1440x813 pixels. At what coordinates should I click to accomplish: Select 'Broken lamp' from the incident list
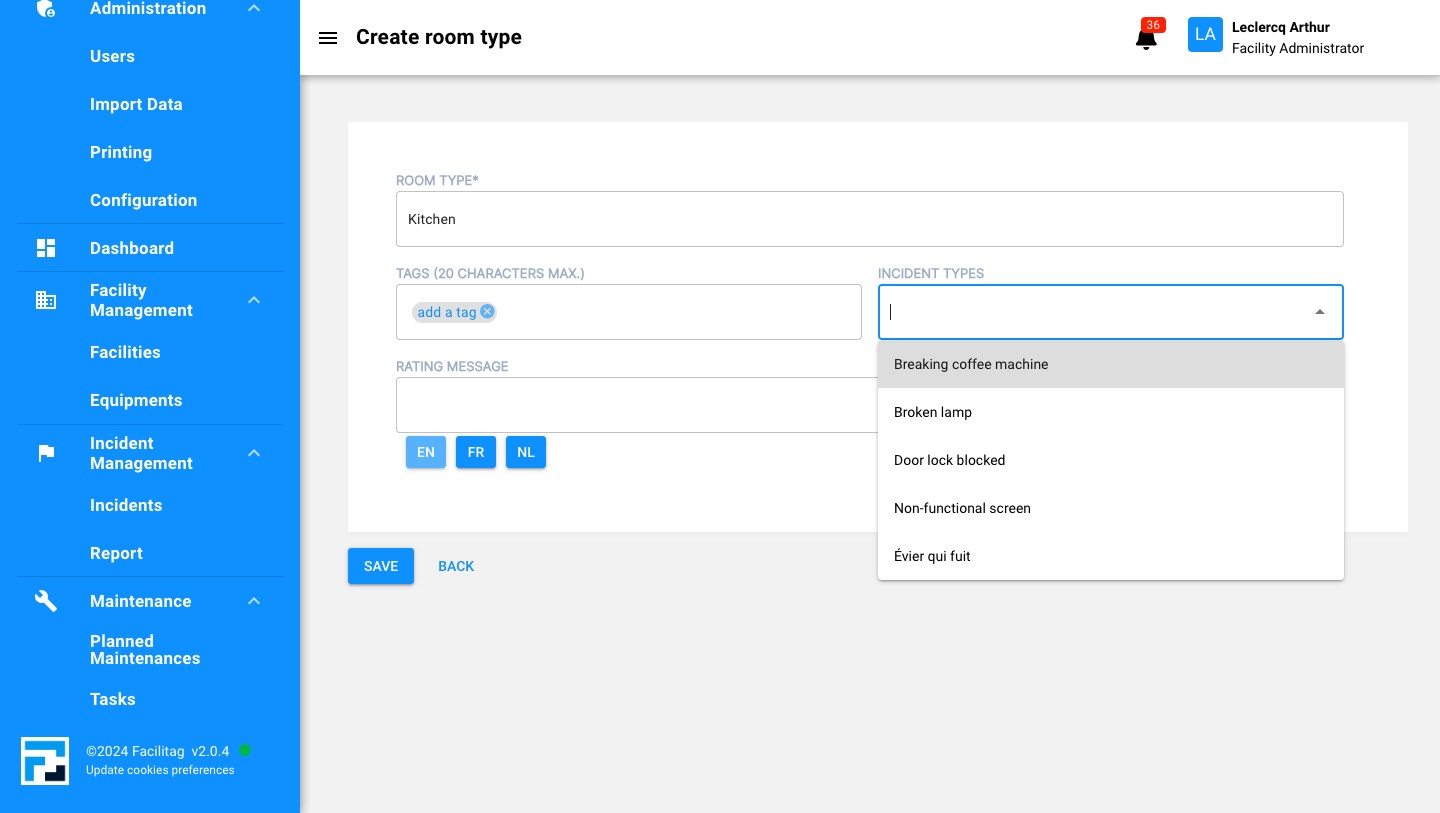pyautogui.click(x=932, y=412)
